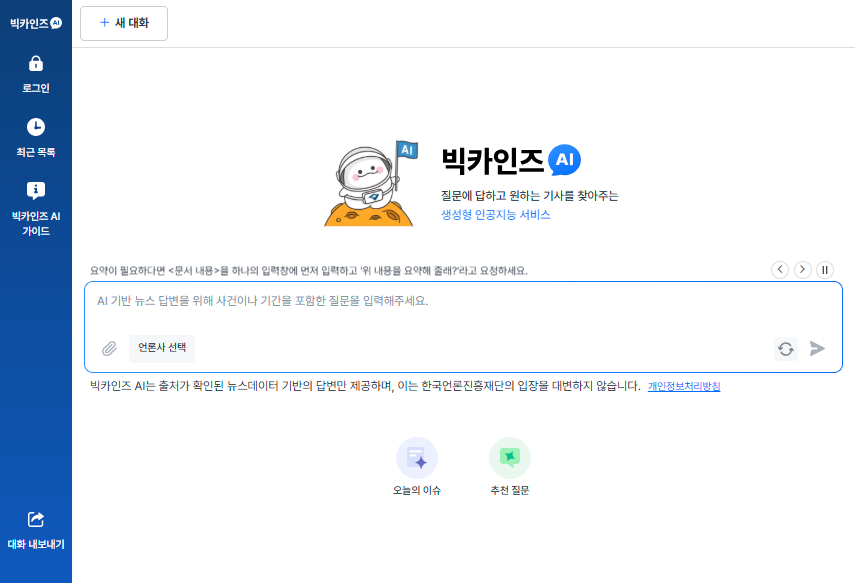Viewport: 855px width, 583px height.
Task: Click 대화 내보내기 export icon
Action: click(x=36, y=519)
